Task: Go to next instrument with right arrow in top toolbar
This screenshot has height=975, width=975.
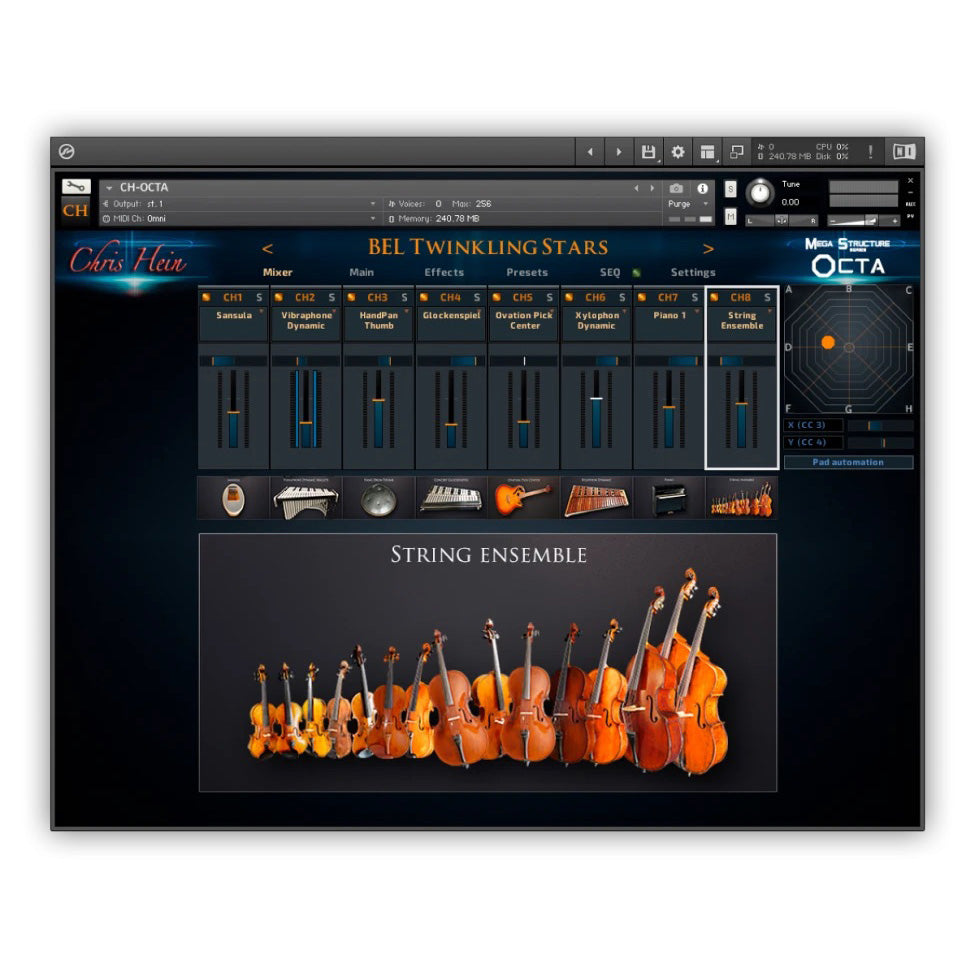Action: pos(619,152)
